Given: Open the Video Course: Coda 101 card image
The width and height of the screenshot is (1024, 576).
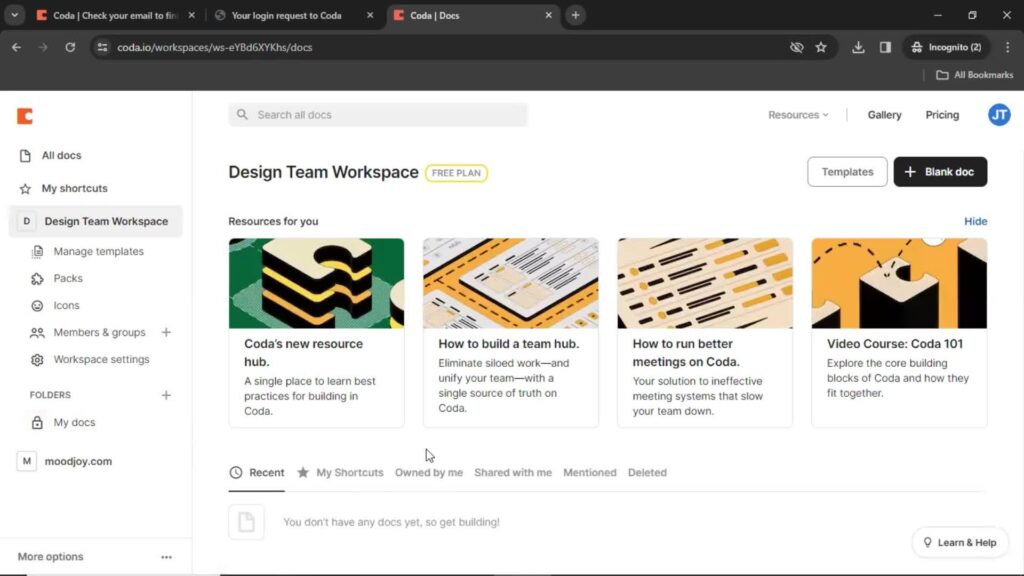Looking at the screenshot, I should [899, 283].
